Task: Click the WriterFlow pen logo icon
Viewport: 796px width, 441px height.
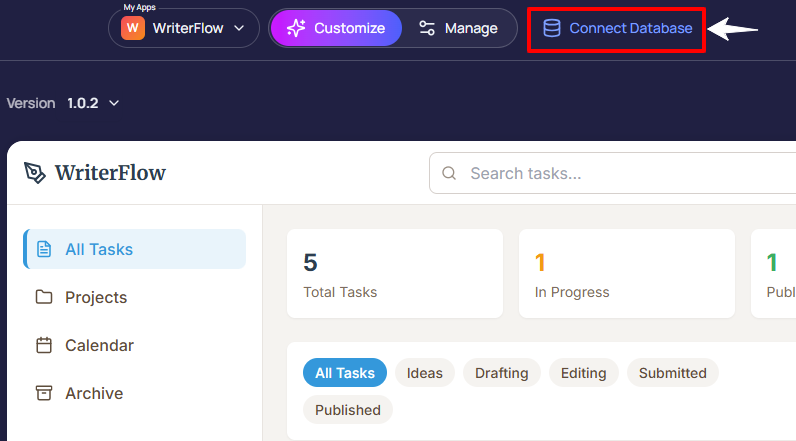Action: [x=35, y=173]
